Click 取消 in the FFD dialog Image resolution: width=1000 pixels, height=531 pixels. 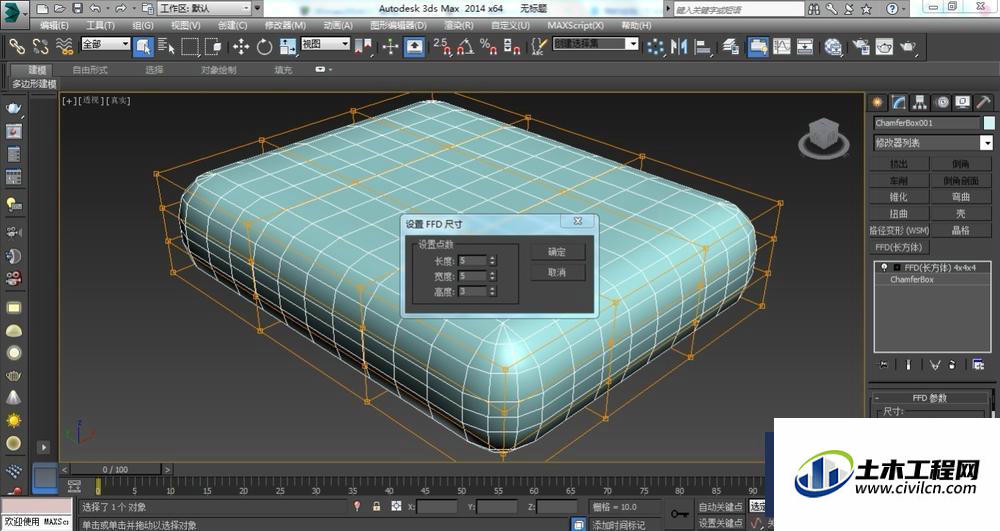557,272
